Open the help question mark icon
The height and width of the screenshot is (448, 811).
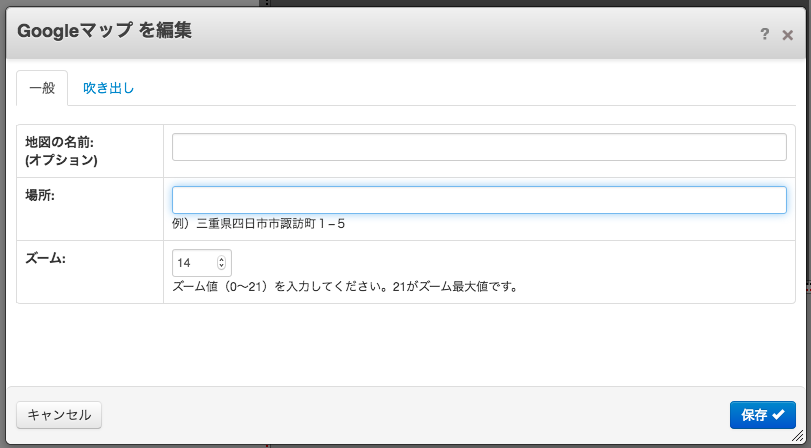click(x=764, y=34)
